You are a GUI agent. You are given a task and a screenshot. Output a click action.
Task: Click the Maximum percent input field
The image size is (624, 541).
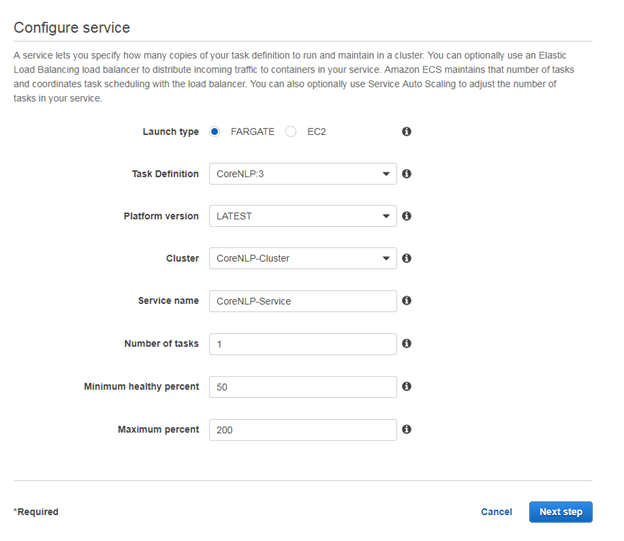[x=303, y=430]
